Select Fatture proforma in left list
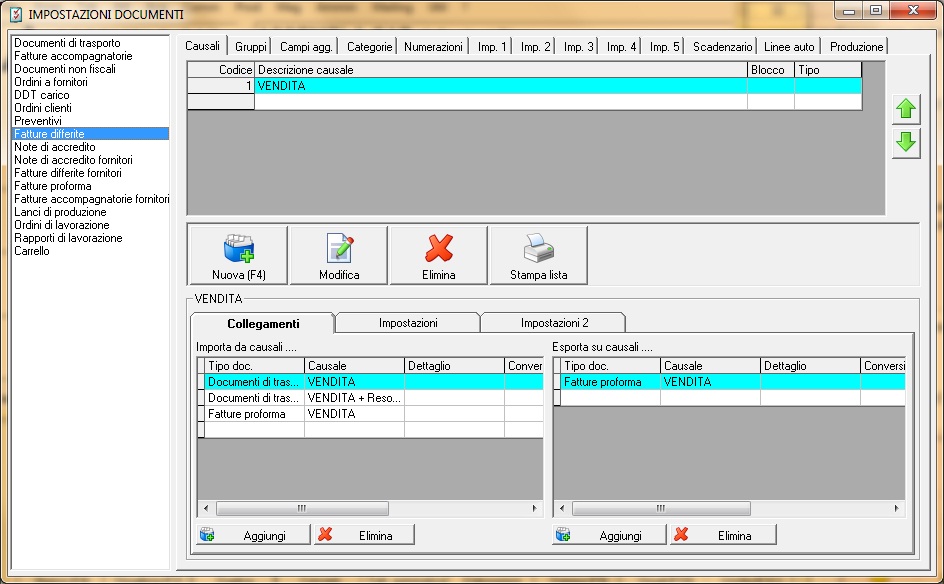Image resolution: width=944 pixels, height=584 pixels. (x=90, y=186)
